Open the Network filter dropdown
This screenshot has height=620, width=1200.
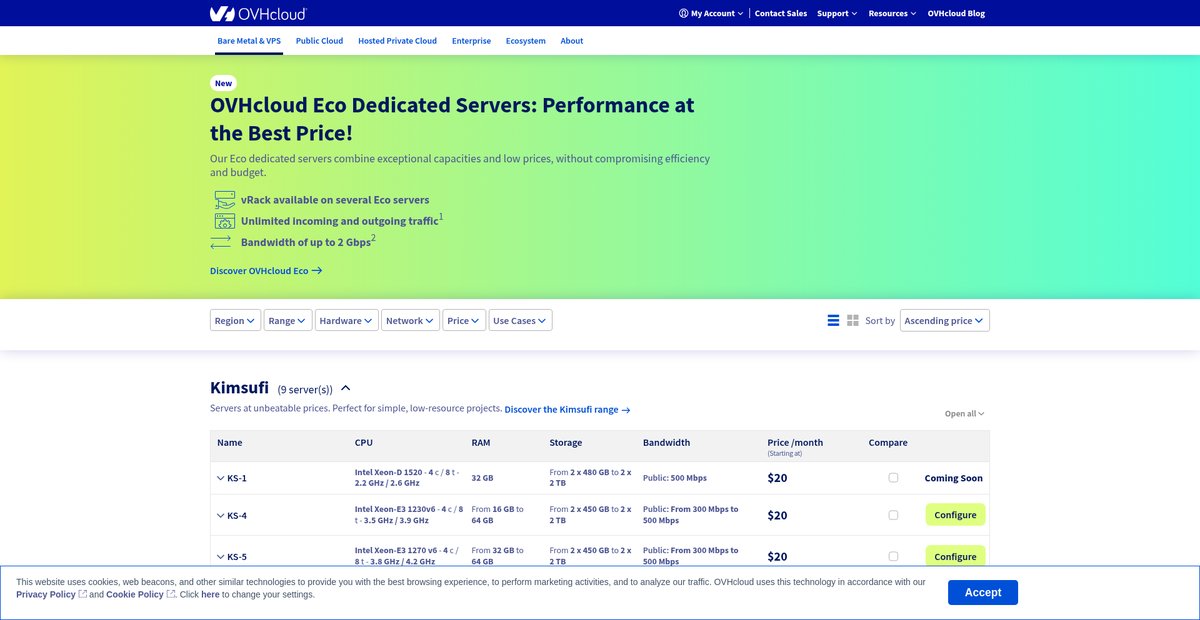click(x=410, y=320)
